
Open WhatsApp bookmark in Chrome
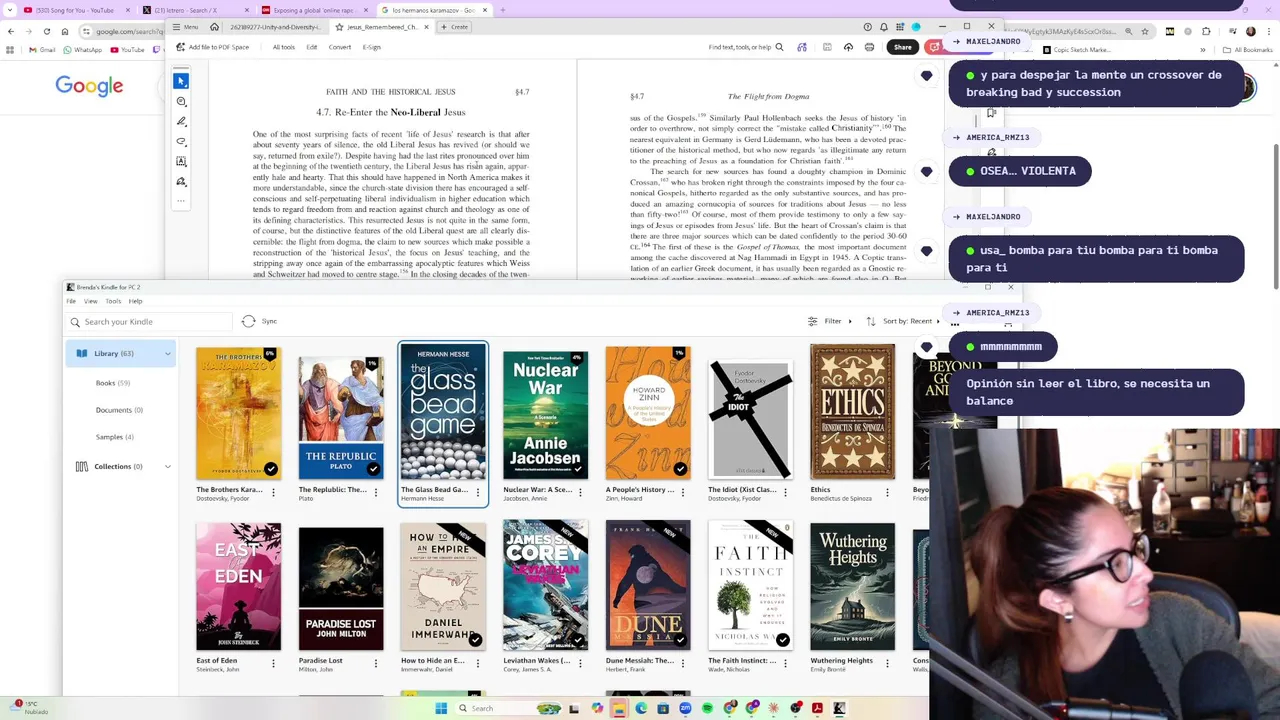82,50
